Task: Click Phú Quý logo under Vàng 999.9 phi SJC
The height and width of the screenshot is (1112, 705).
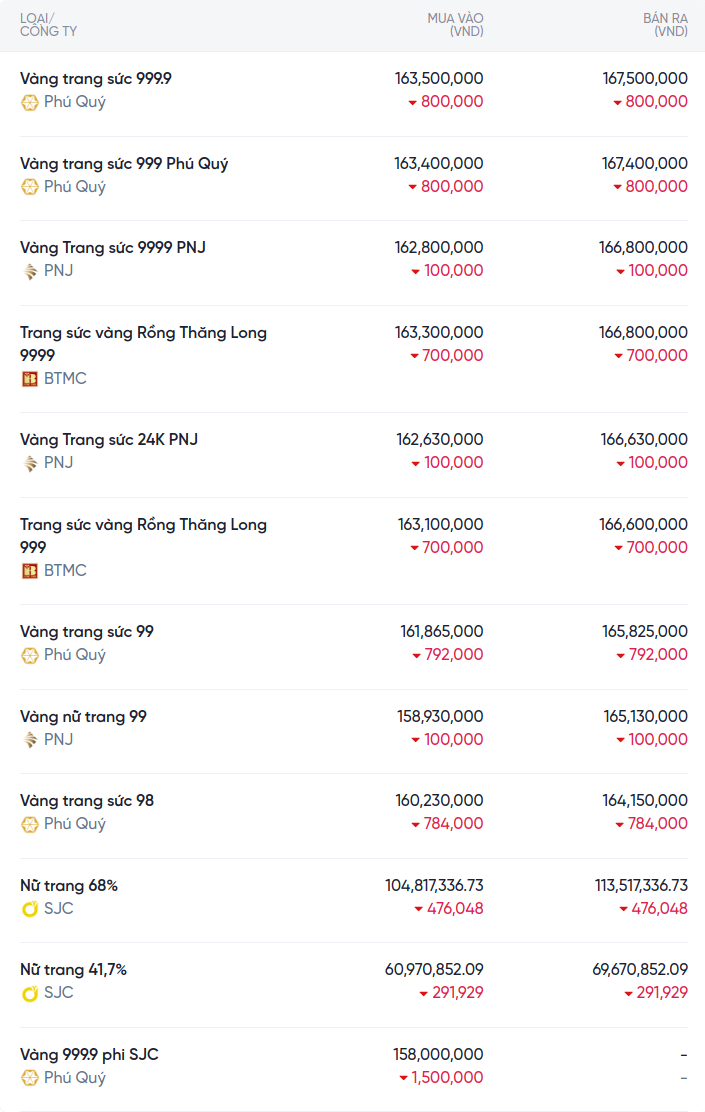Action: 30,1078
